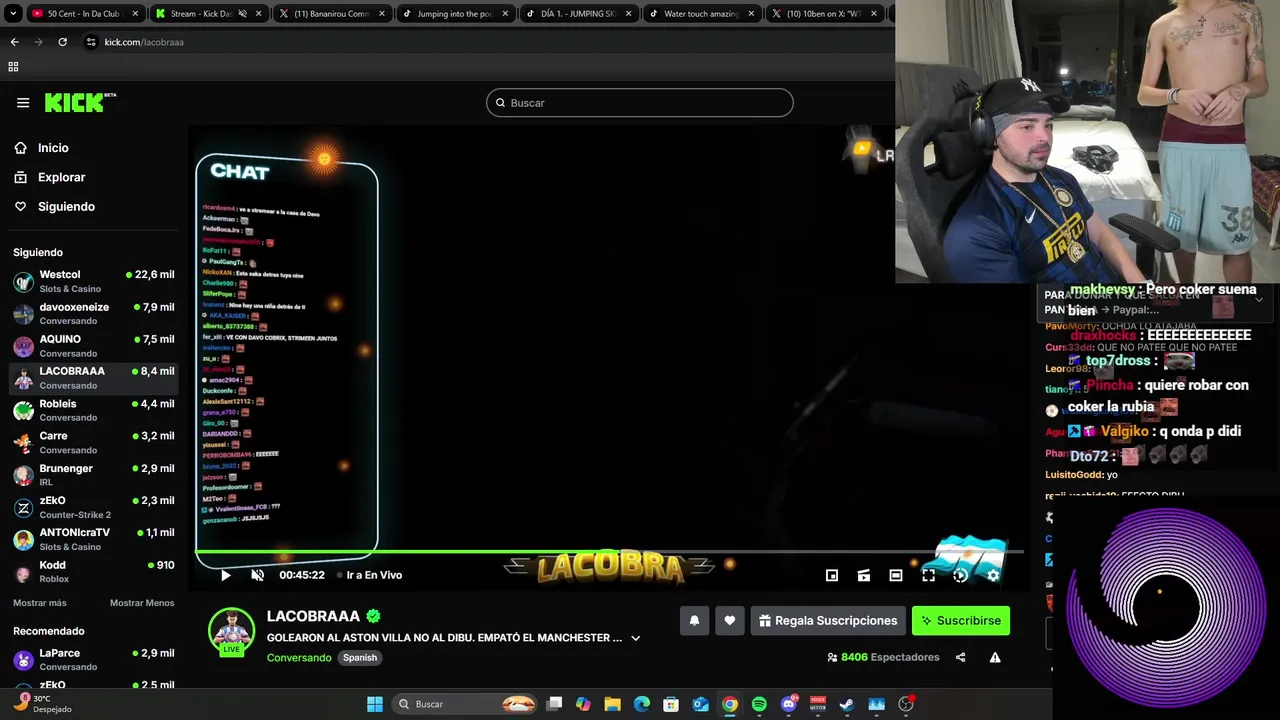Image resolution: width=1280 pixels, height=720 pixels.
Task: Open Microsoft Store from taskbar
Action: 671,704
